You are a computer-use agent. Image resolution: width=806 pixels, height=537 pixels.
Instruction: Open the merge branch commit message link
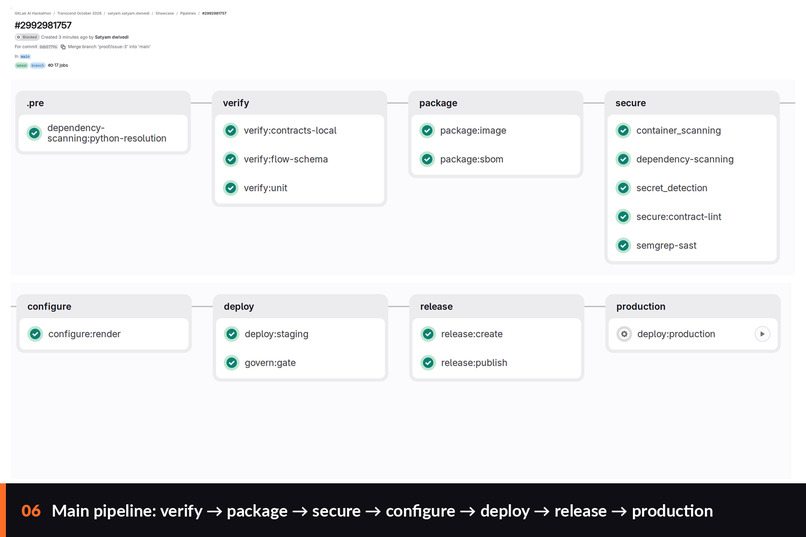[x=109, y=47]
